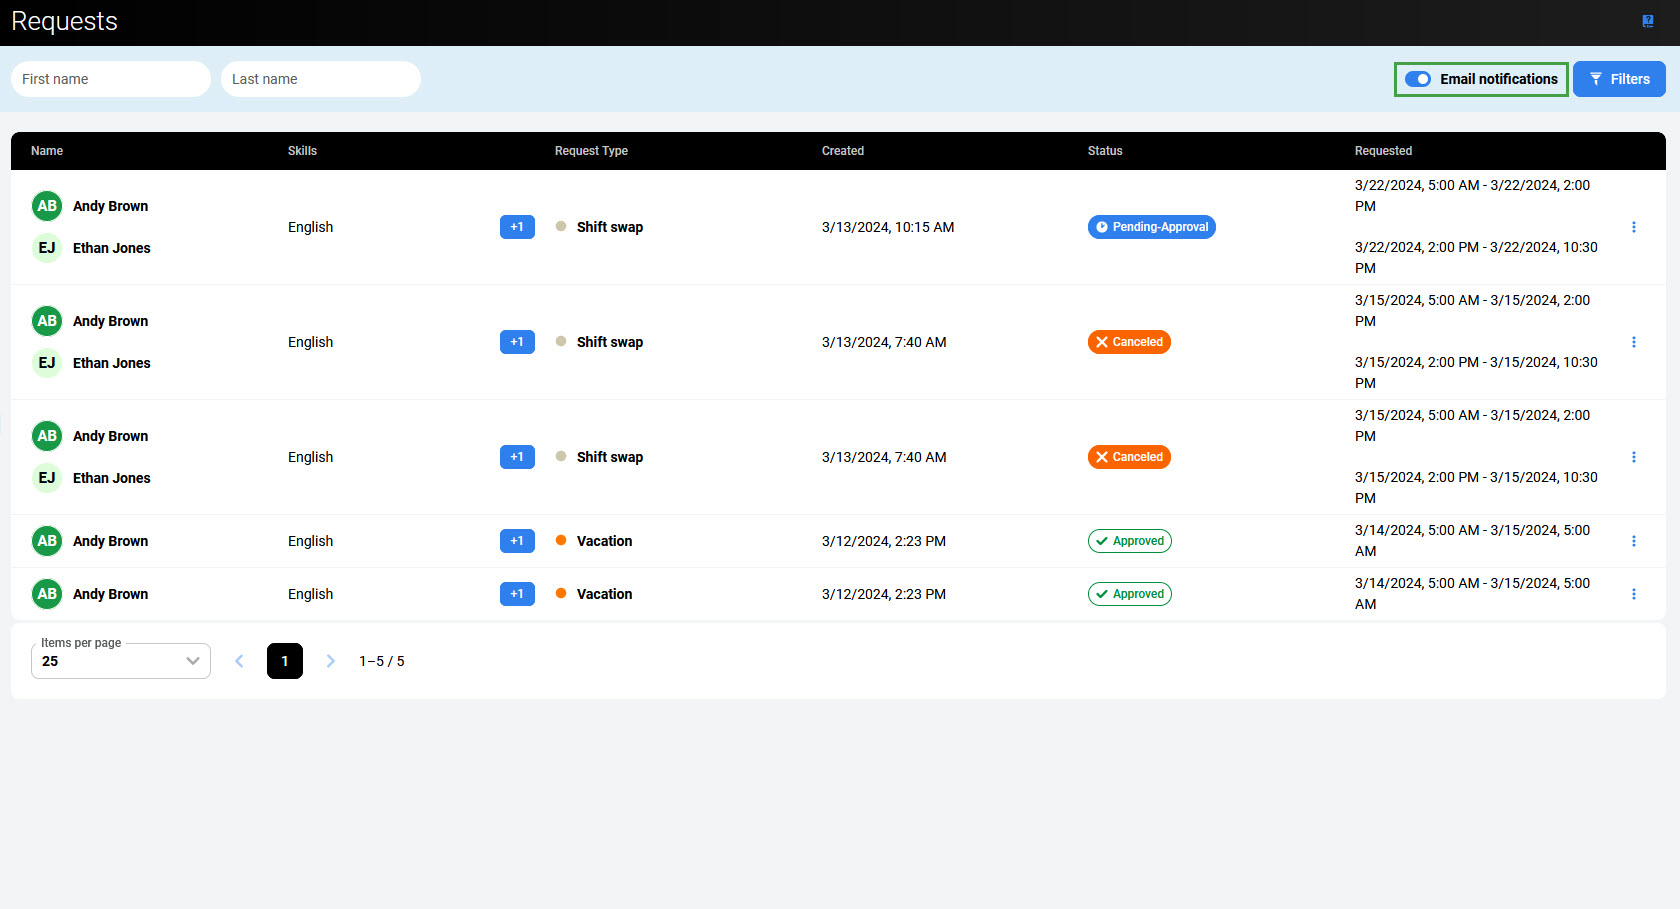This screenshot has width=1680, height=909.
Task: Sort by the Status column header
Action: point(1105,151)
